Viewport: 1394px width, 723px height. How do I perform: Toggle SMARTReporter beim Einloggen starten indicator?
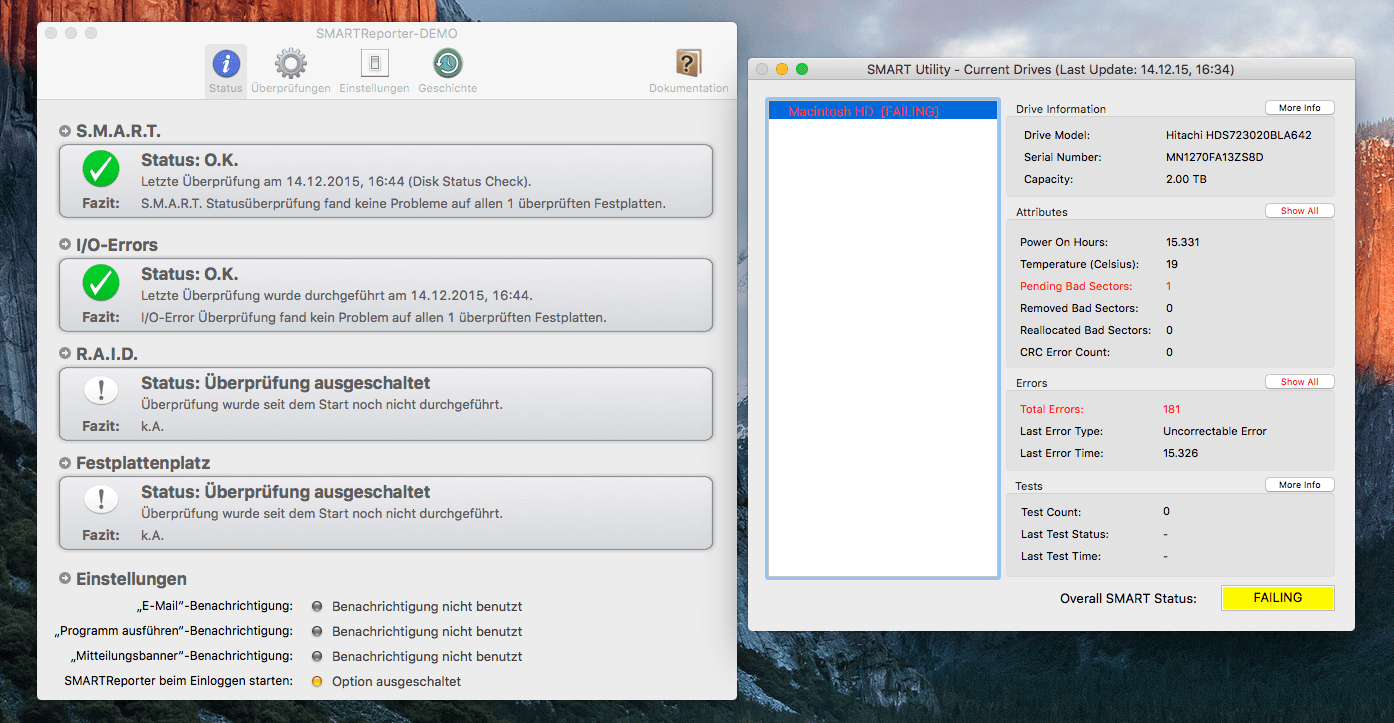click(317, 682)
